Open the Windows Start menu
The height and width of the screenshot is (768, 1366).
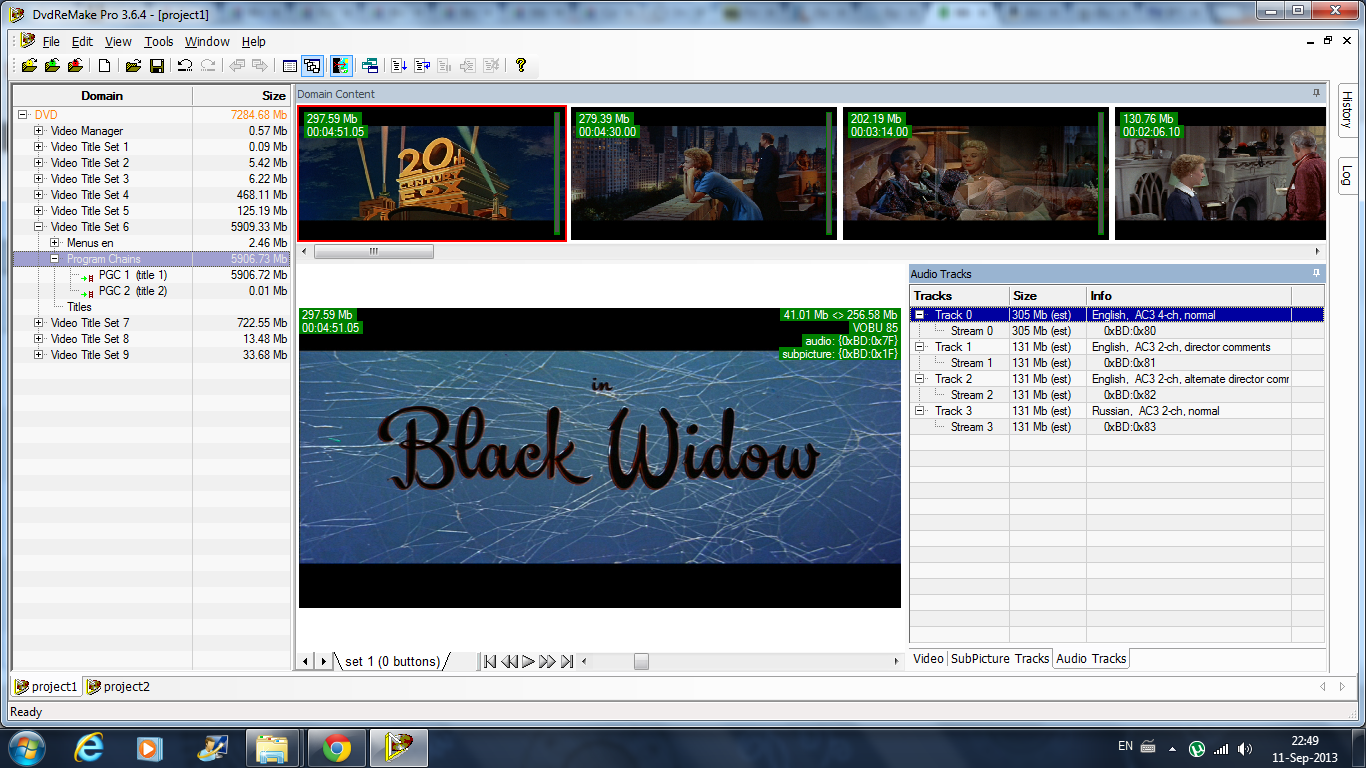[26, 747]
